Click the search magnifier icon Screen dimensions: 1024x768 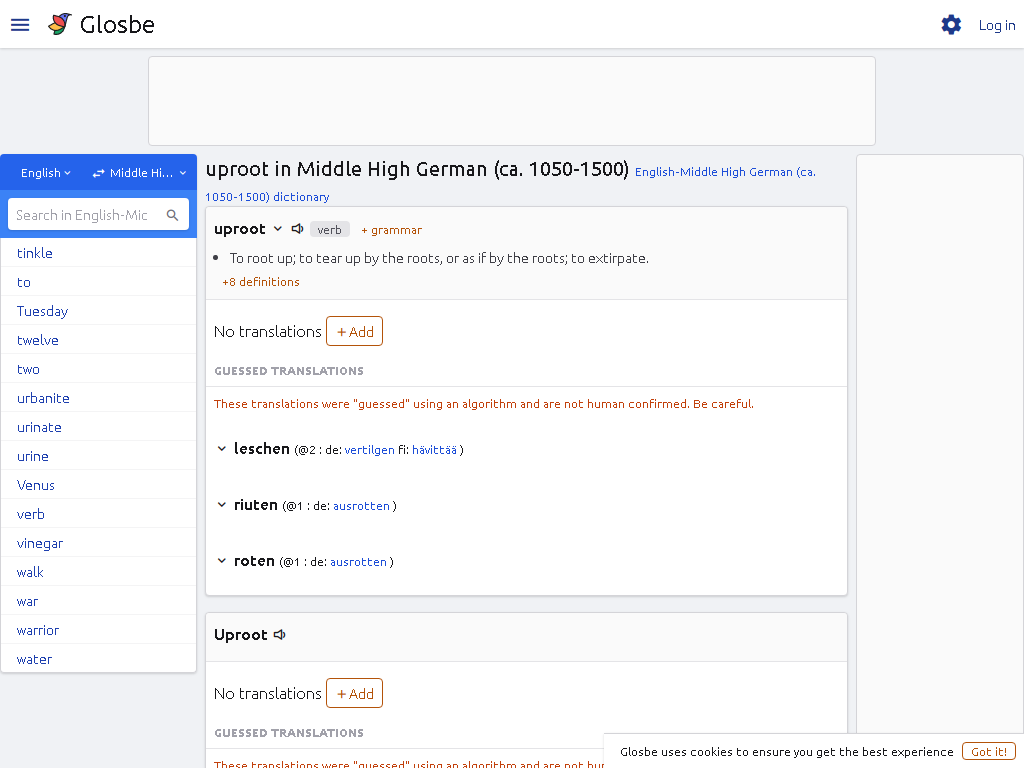[172, 215]
